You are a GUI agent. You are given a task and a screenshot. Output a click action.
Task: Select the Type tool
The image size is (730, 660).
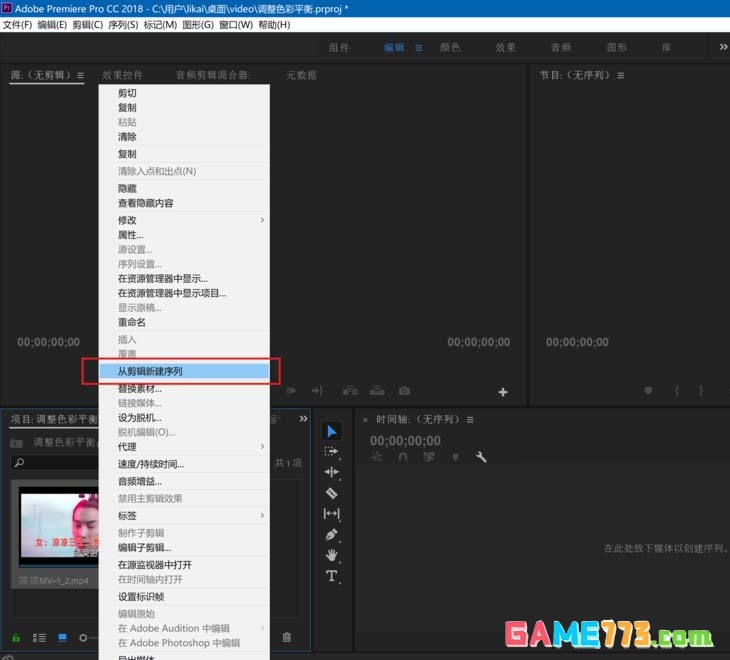pyautogui.click(x=331, y=576)
